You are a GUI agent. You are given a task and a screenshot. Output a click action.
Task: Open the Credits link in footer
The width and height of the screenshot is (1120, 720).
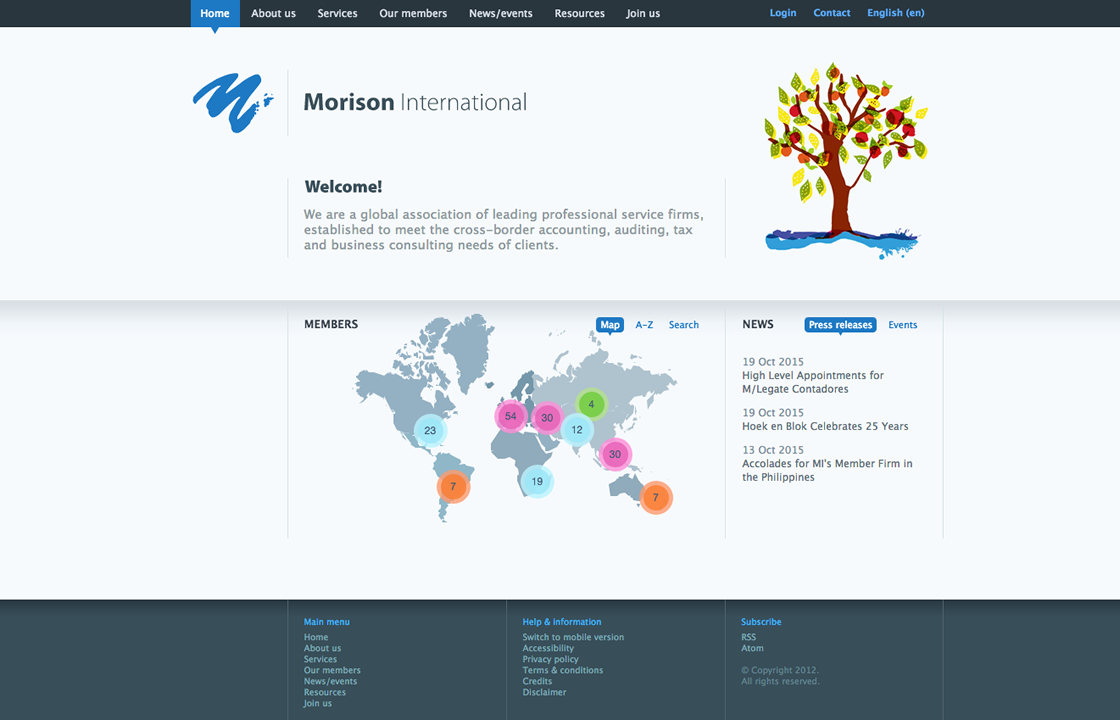(x=536, y=681)
